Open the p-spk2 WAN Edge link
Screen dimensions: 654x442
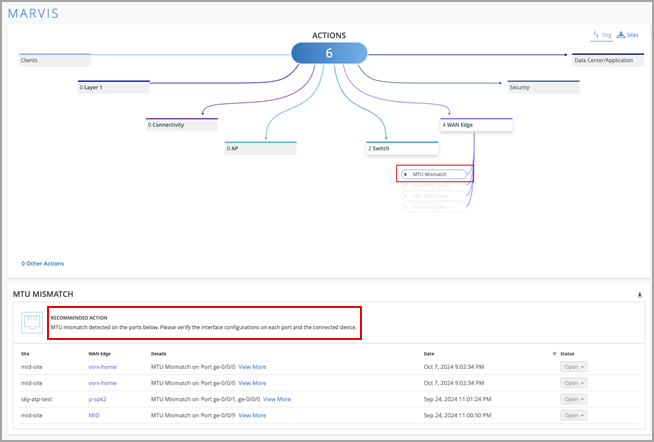(98, 399)
